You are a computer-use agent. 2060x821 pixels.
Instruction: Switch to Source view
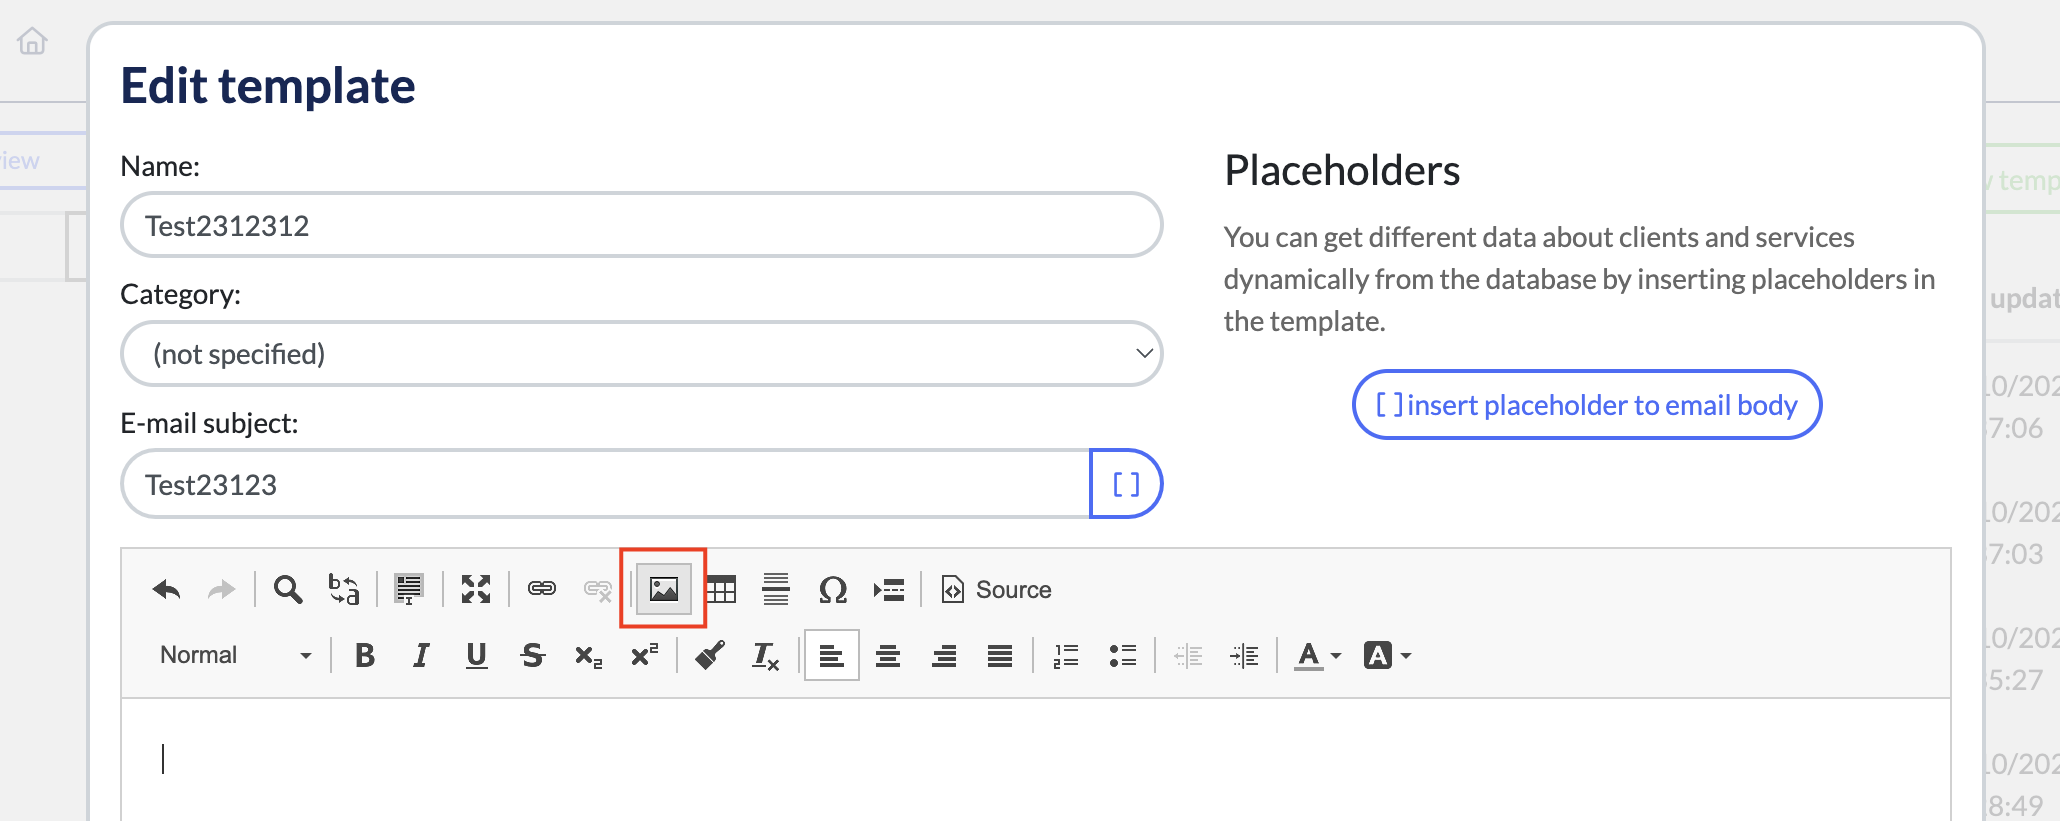(x=997, y=590)
